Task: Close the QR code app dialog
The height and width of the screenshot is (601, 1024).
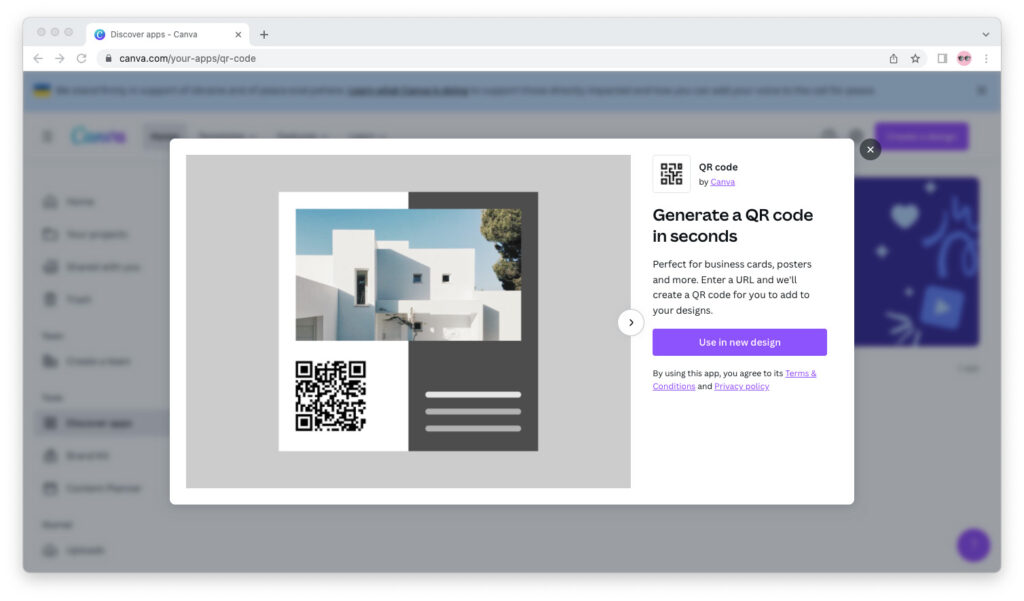Action: point(870,150)
